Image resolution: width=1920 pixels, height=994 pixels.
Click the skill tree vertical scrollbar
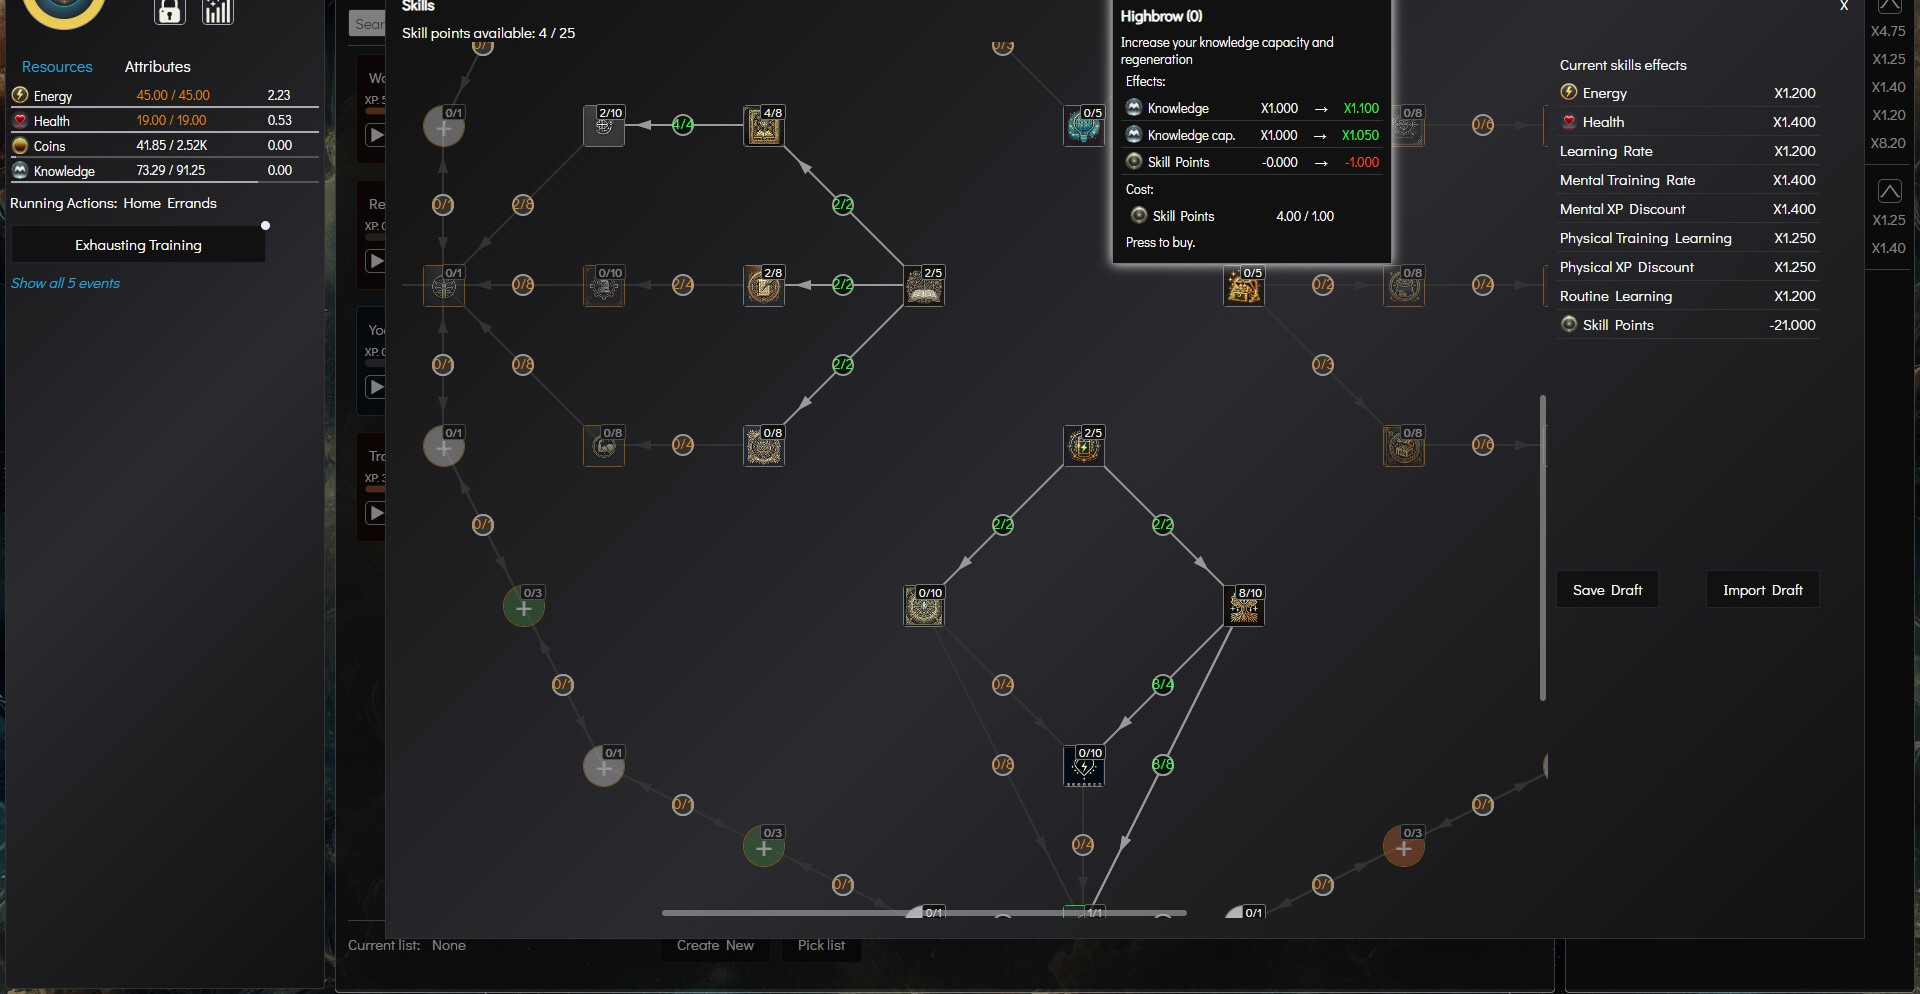[1543, 548]
